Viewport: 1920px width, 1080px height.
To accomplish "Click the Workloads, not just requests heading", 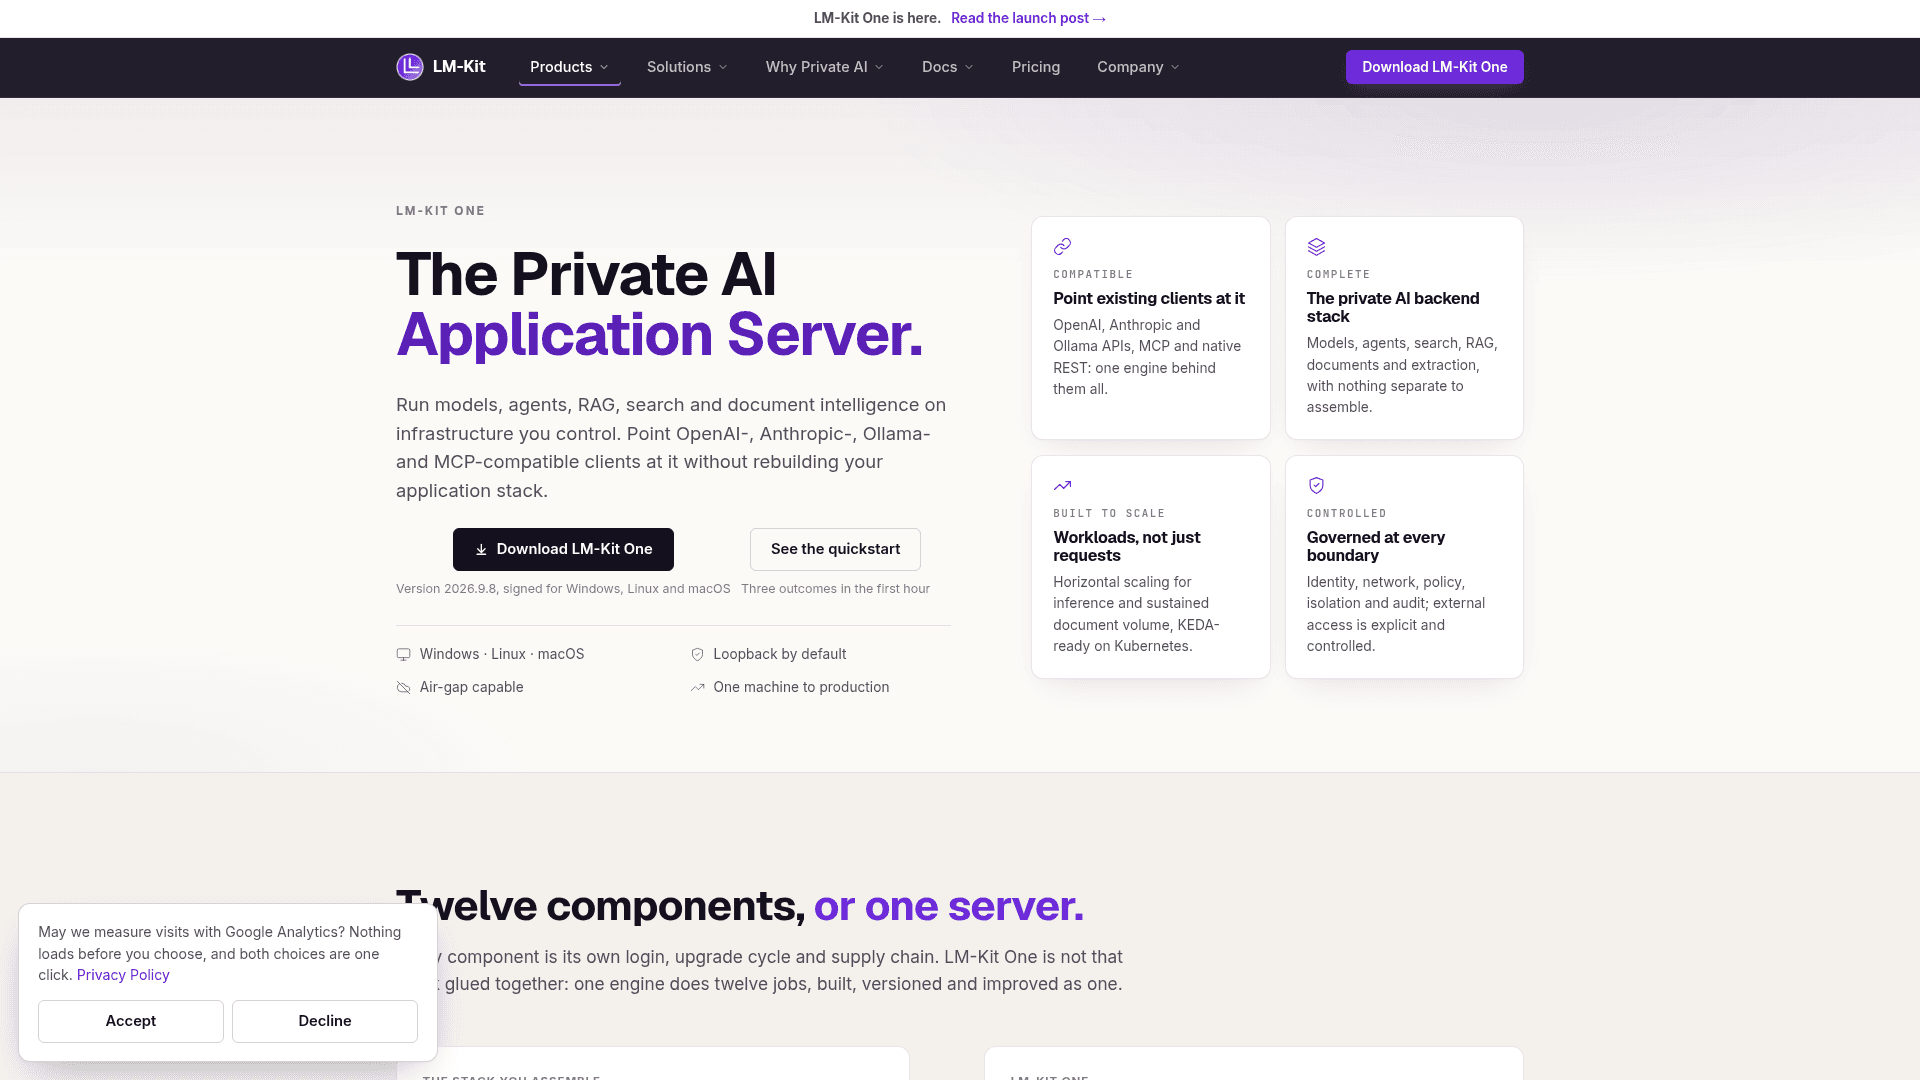I will [1127, 546].
